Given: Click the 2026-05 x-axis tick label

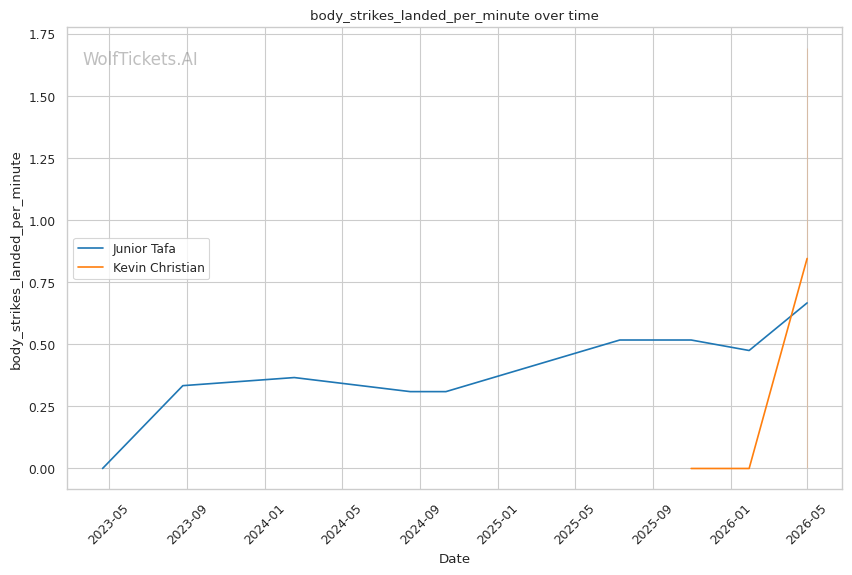Looking at the screenshot, I should tap(806, 523).
